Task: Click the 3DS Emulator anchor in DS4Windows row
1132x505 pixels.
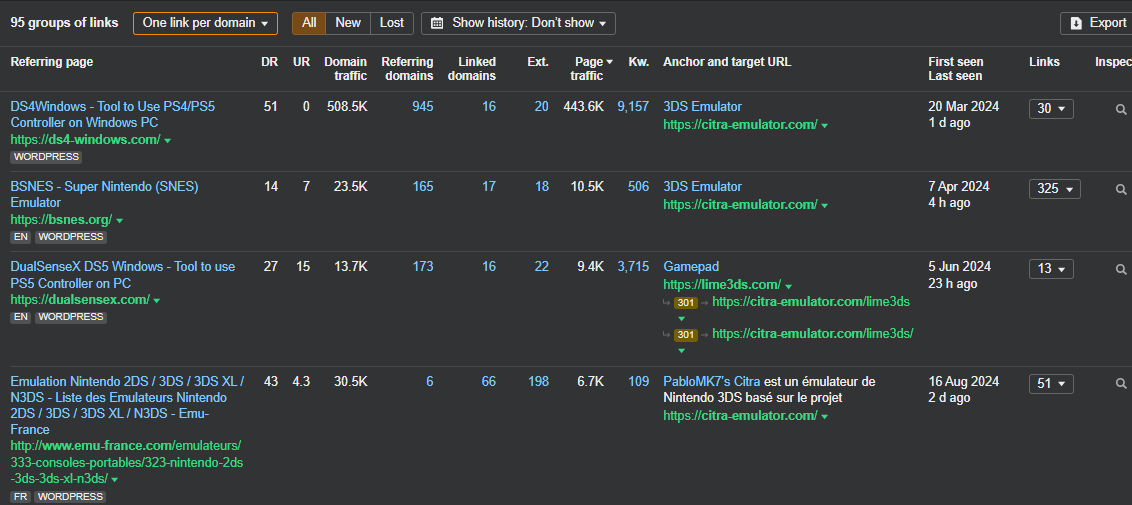Action: coord(702,107)
